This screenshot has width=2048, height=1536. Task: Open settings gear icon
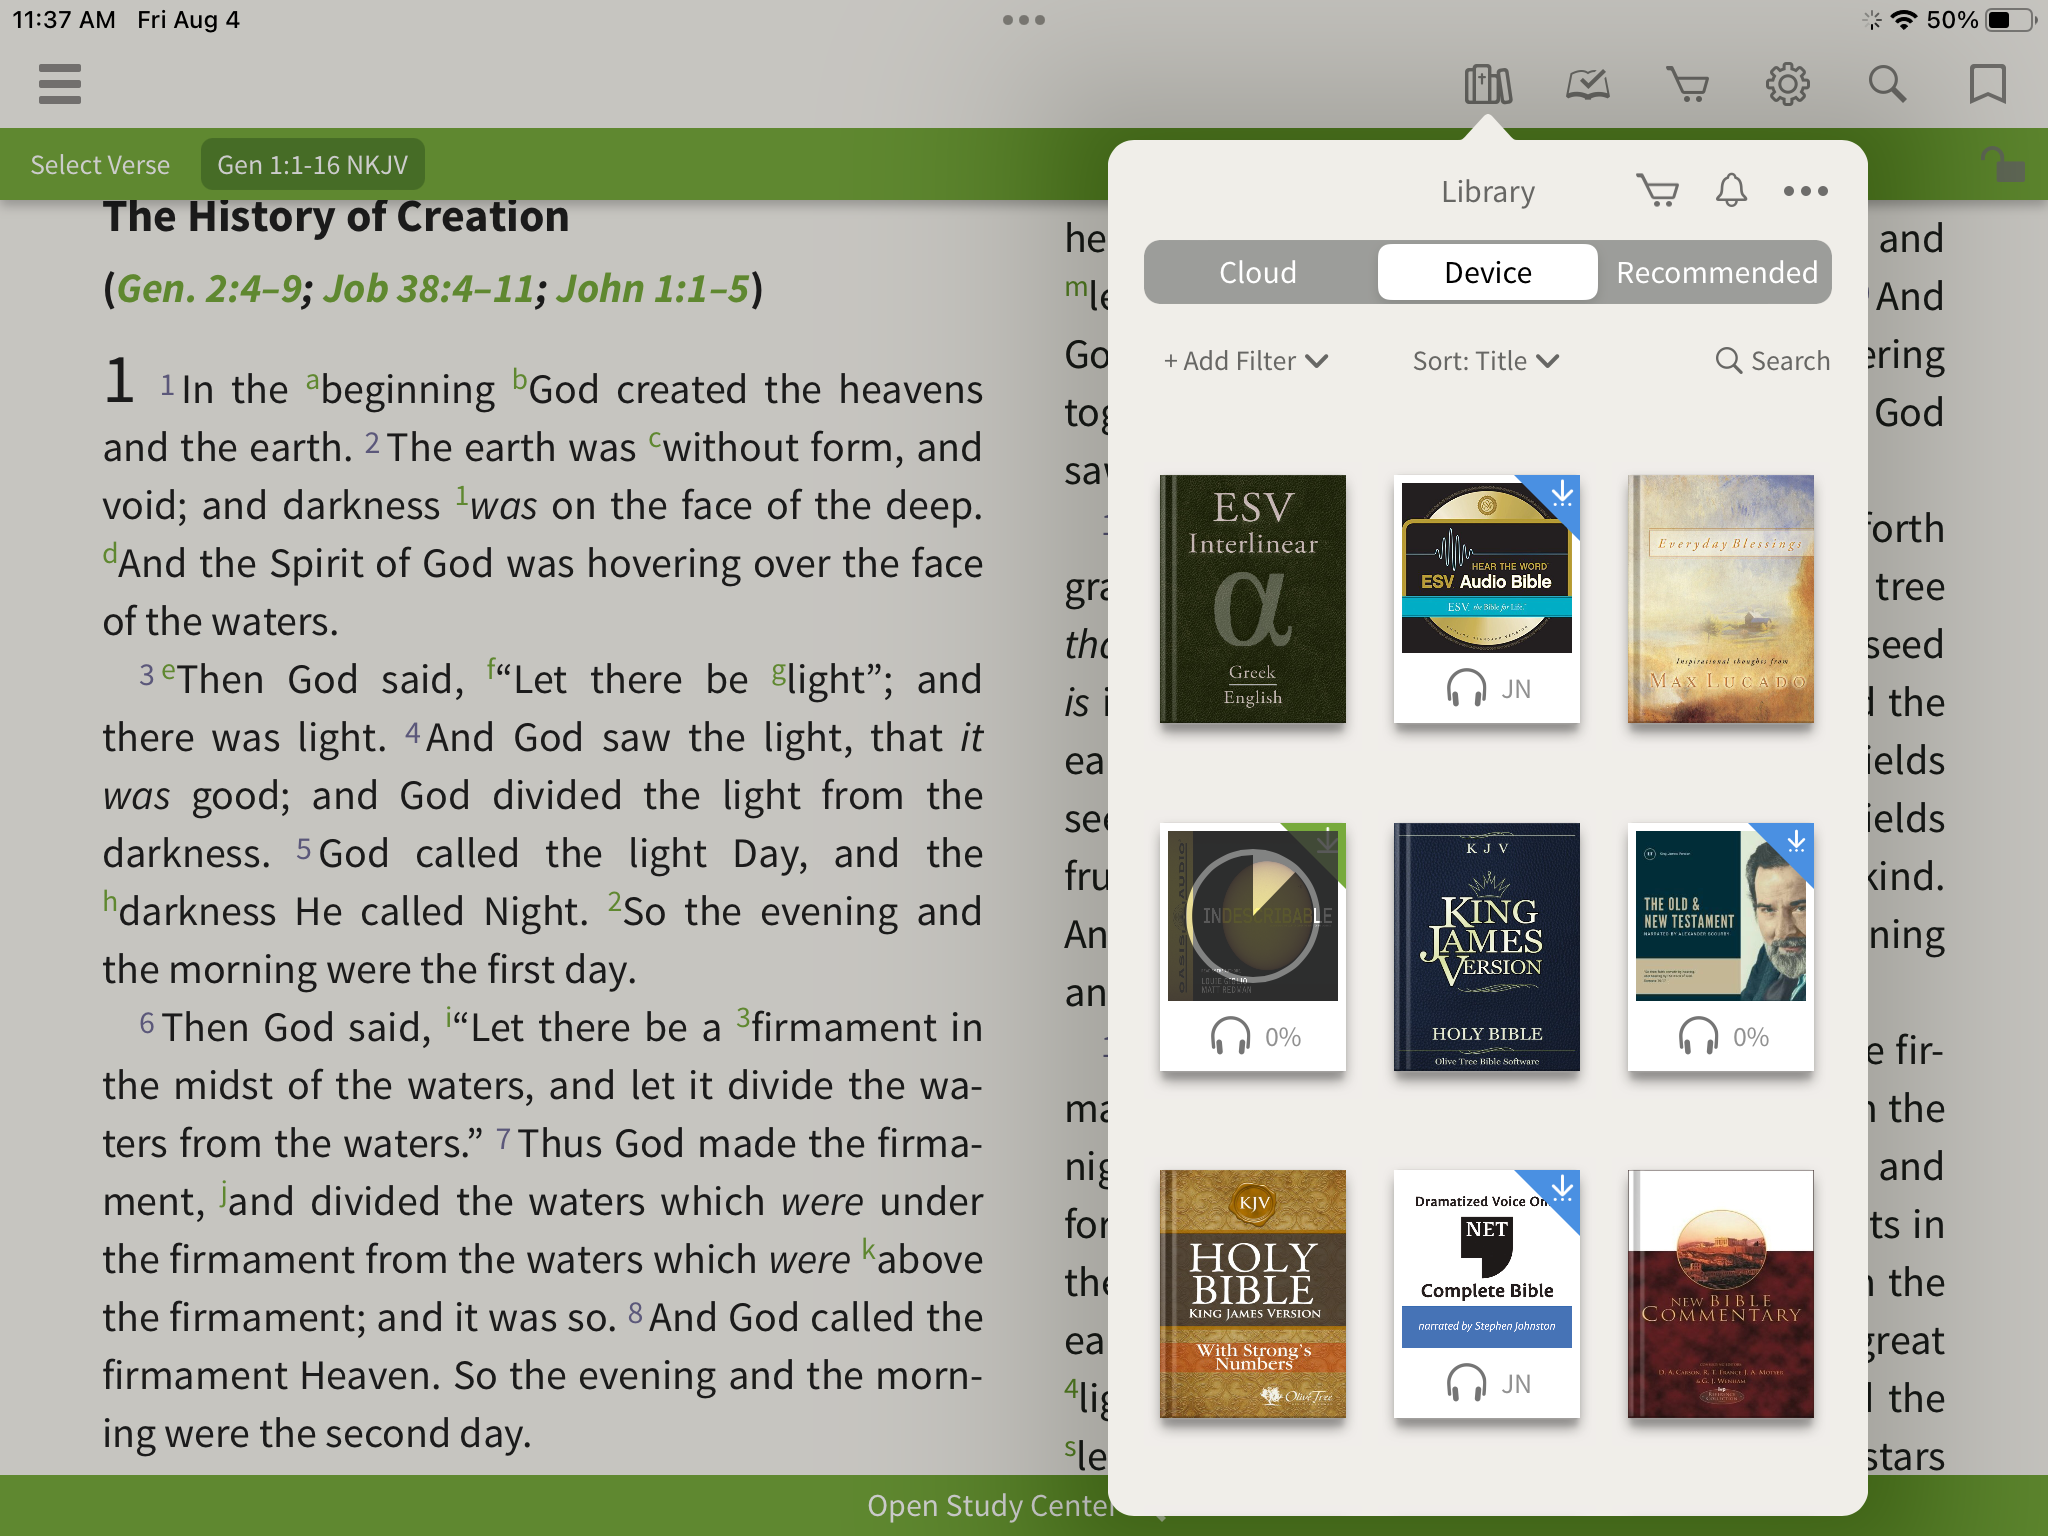[x=1788, y=84]
